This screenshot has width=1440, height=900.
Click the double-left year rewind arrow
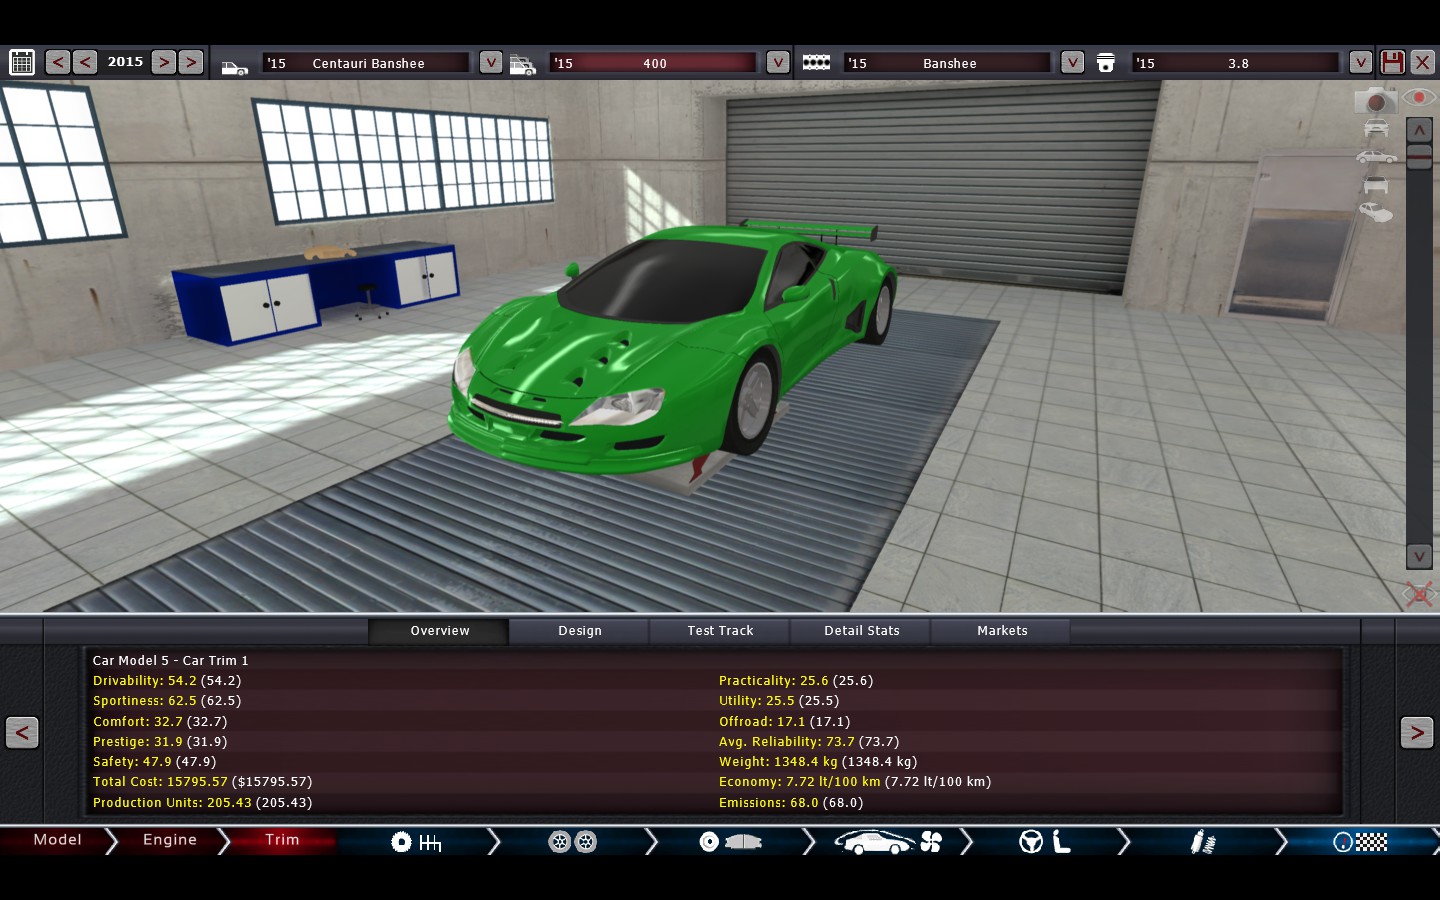[58, 62]
